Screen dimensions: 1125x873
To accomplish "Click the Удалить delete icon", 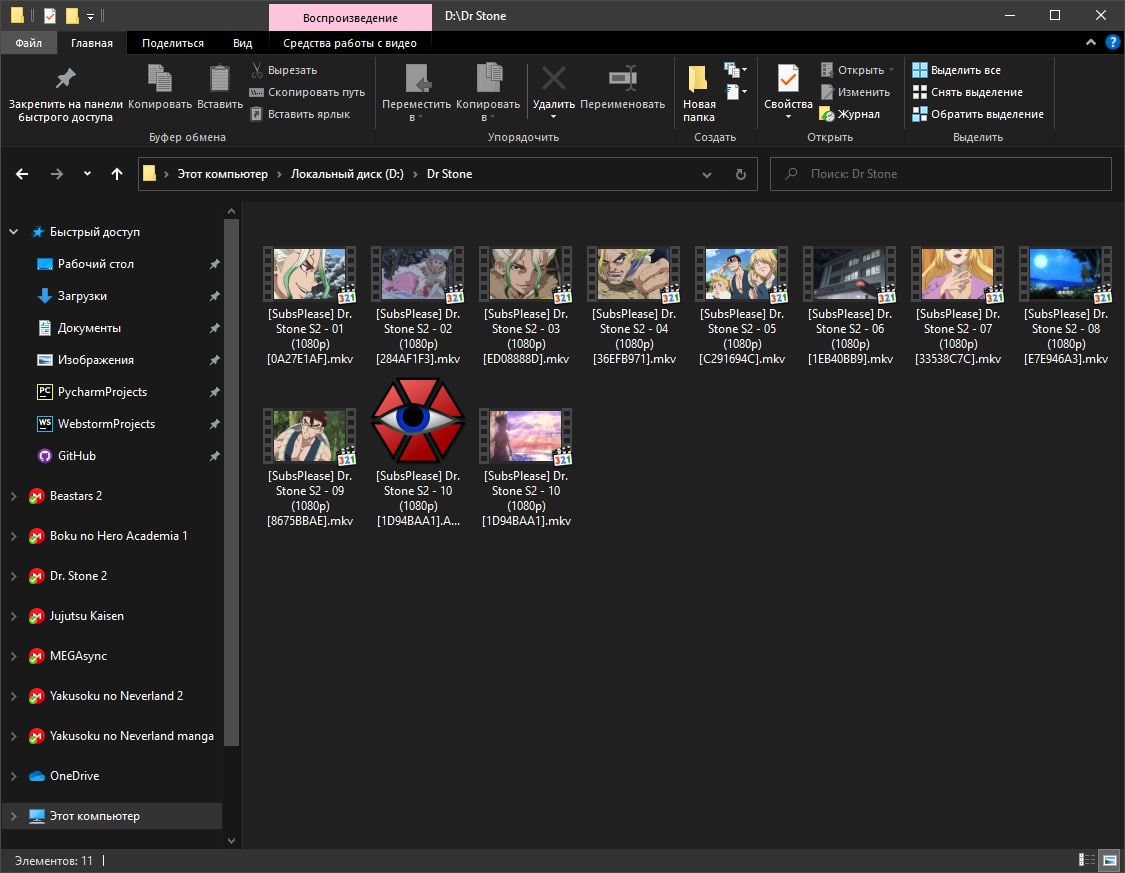I will coord(553,92).
